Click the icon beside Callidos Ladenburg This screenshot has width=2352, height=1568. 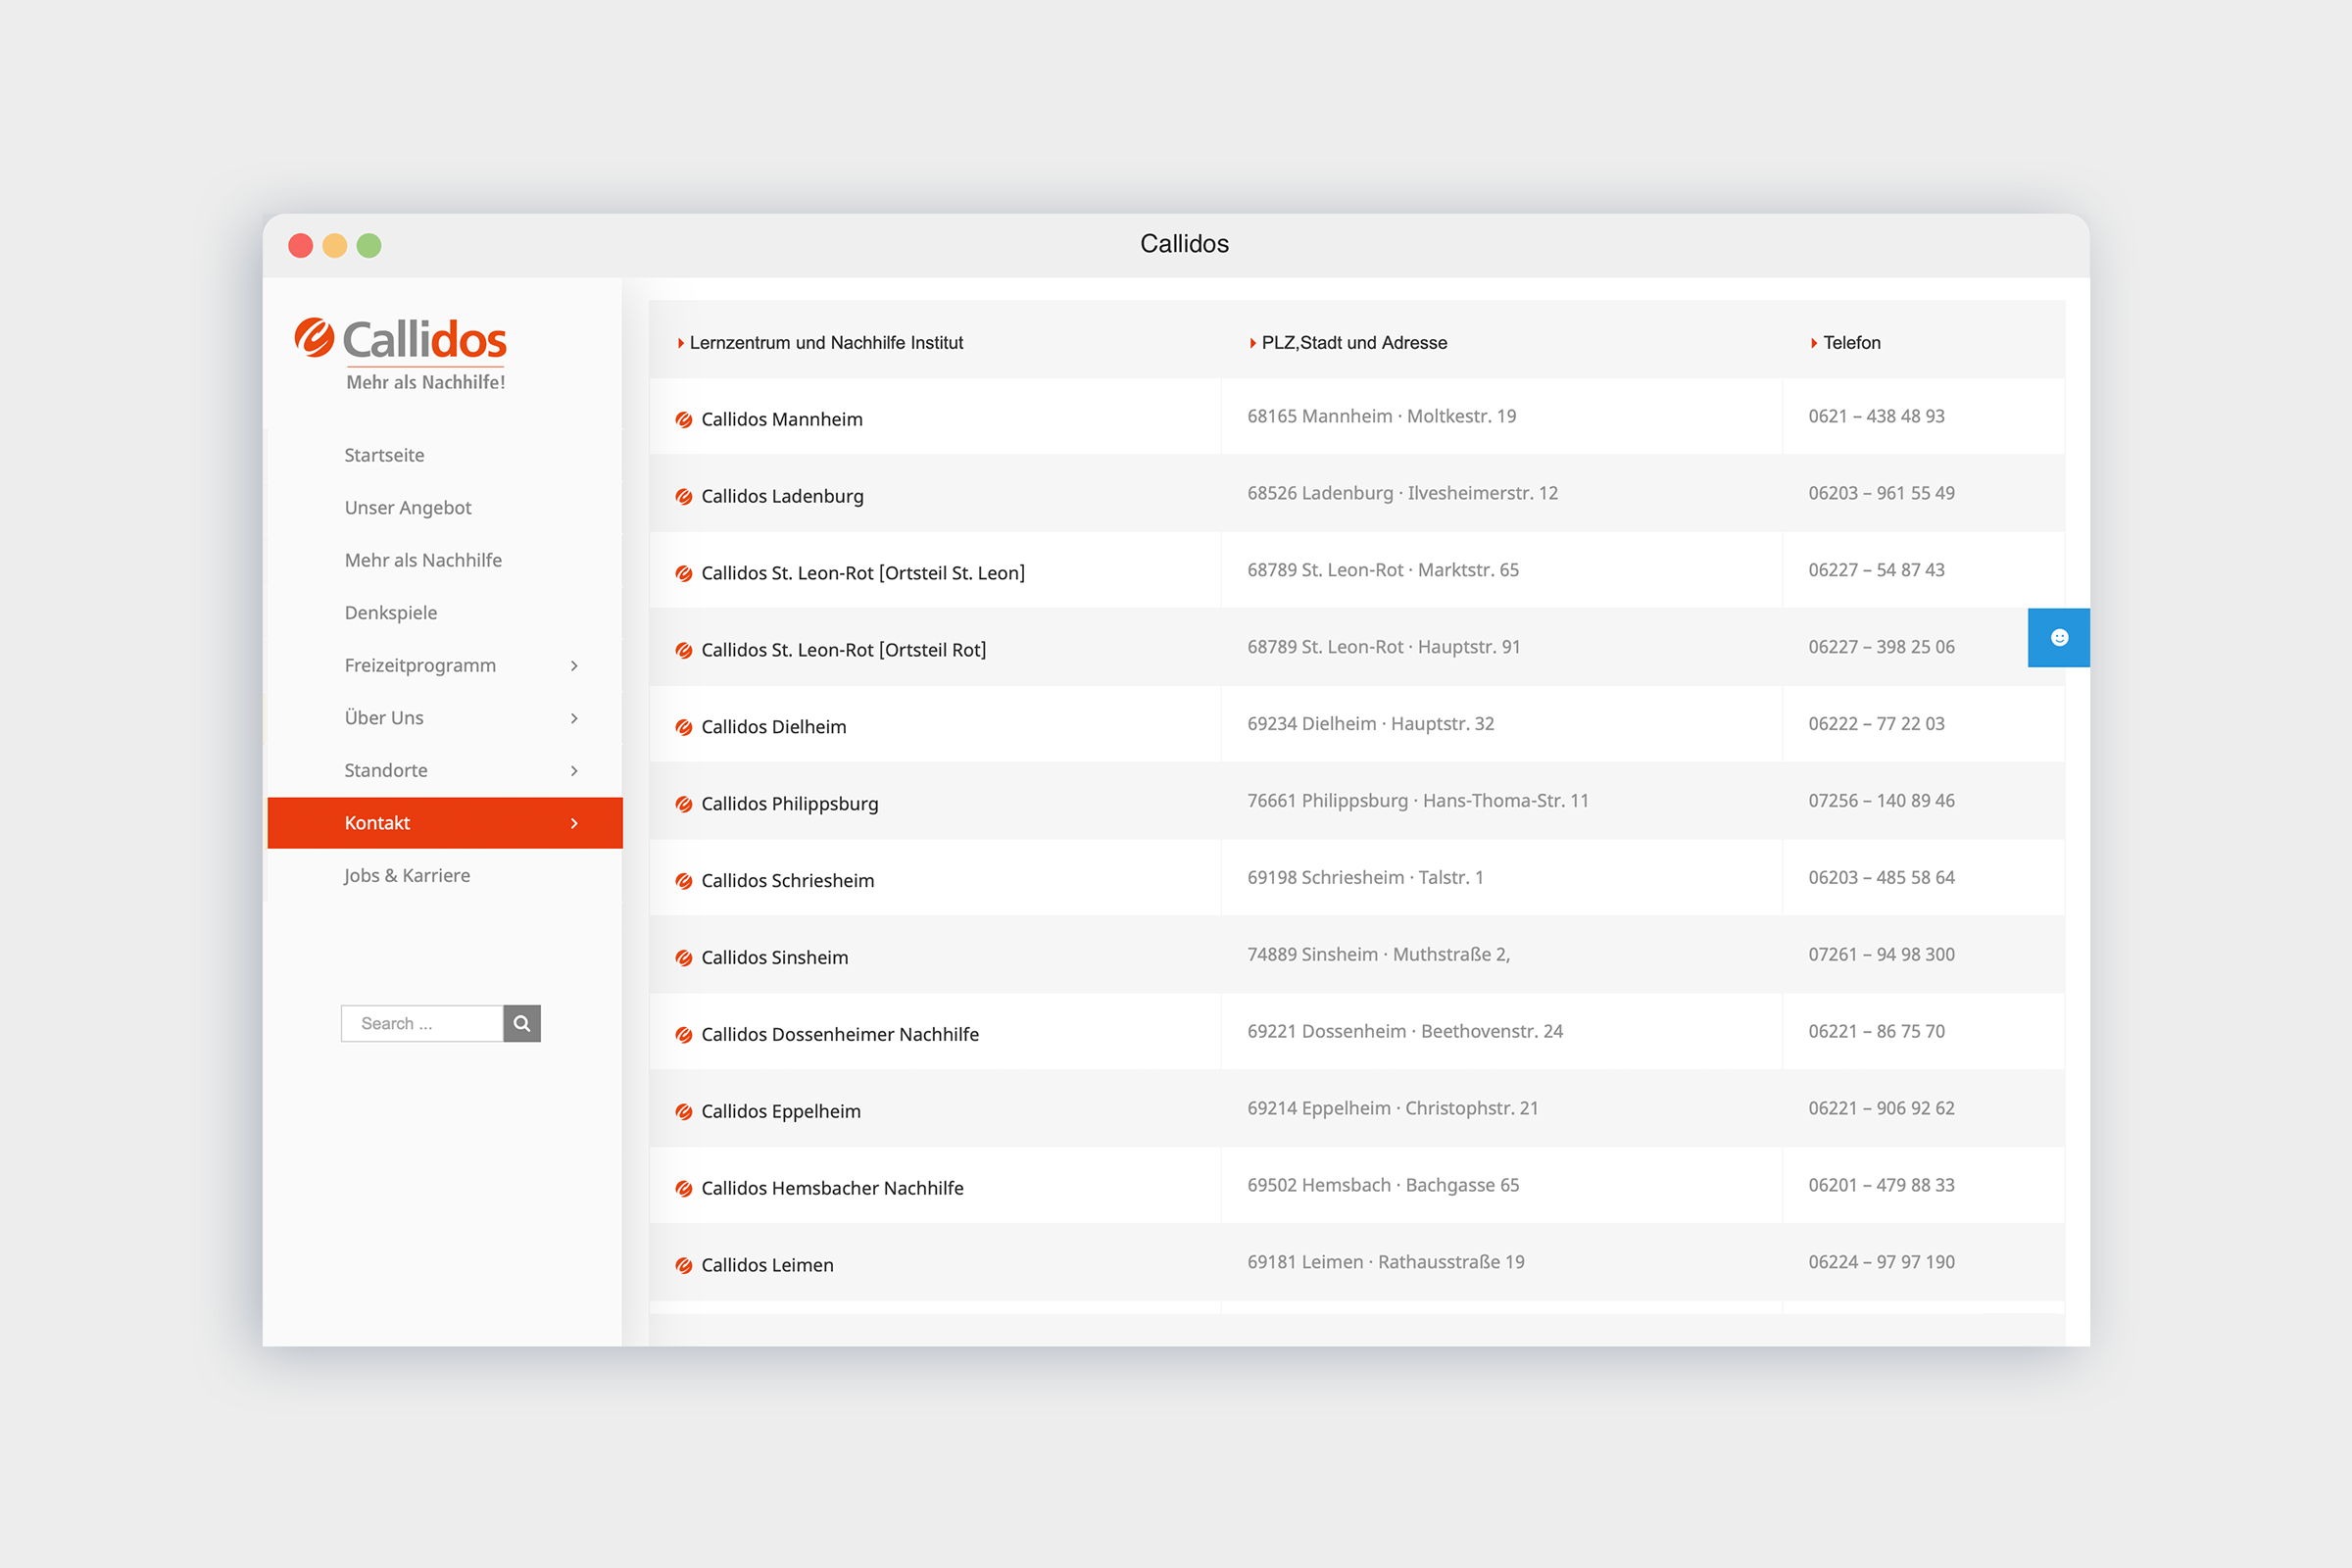[x=684, y=497]
